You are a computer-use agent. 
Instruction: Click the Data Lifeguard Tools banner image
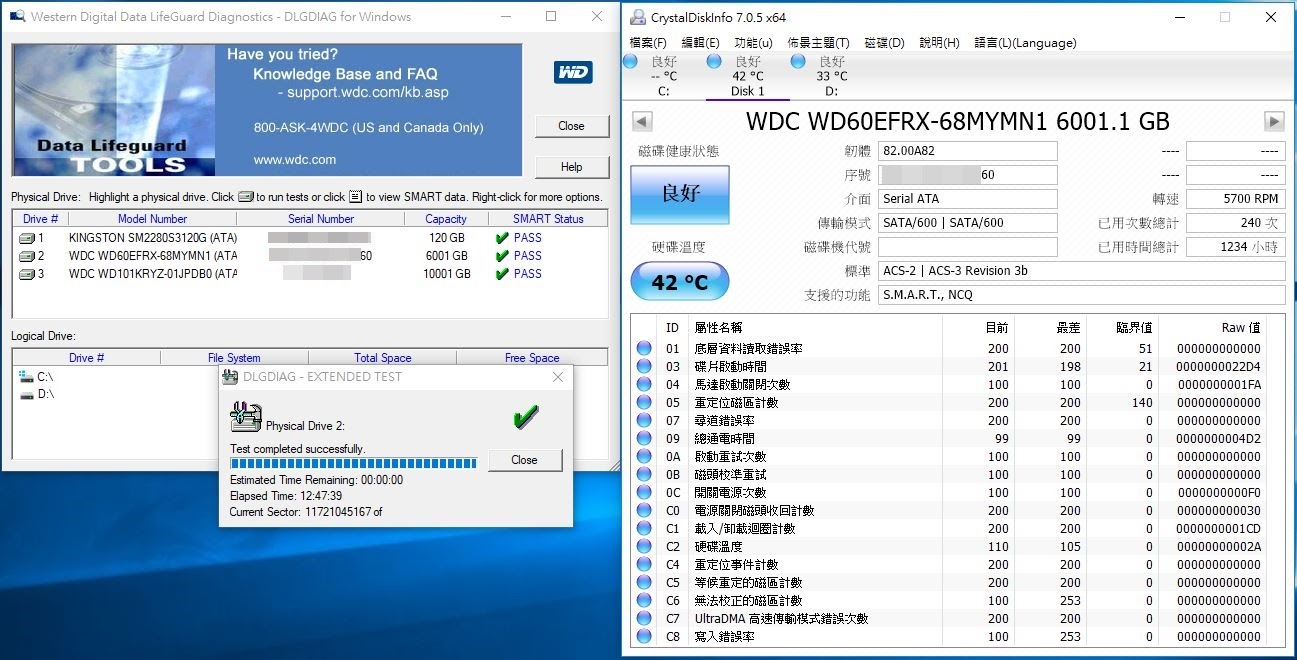coord(267,110)
